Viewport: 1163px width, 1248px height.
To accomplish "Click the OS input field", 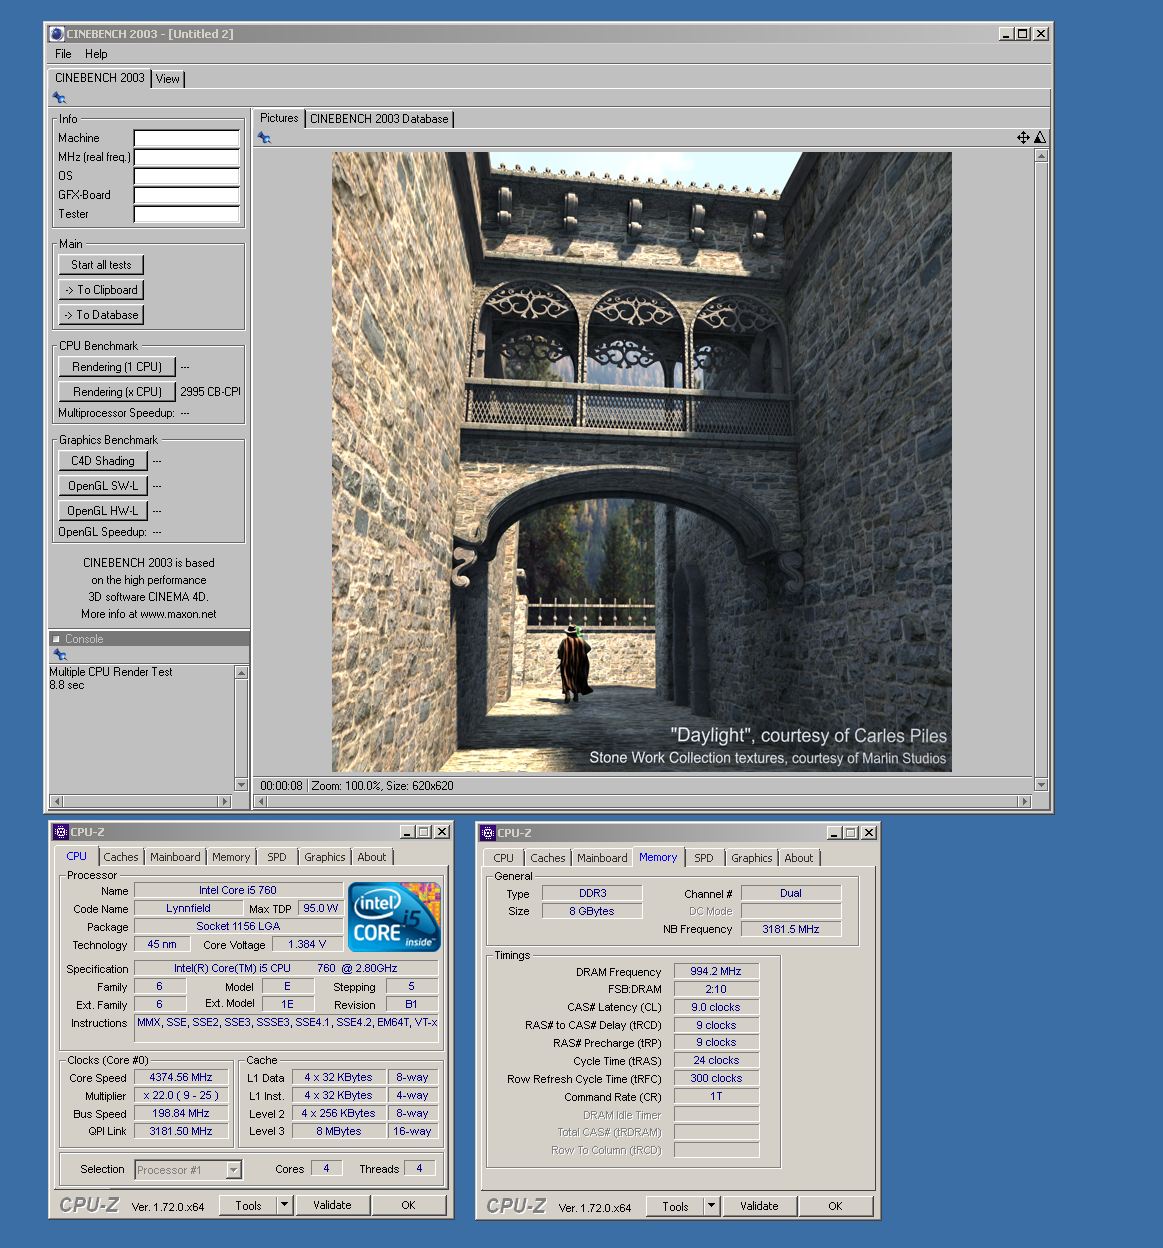I will (187, 176).
